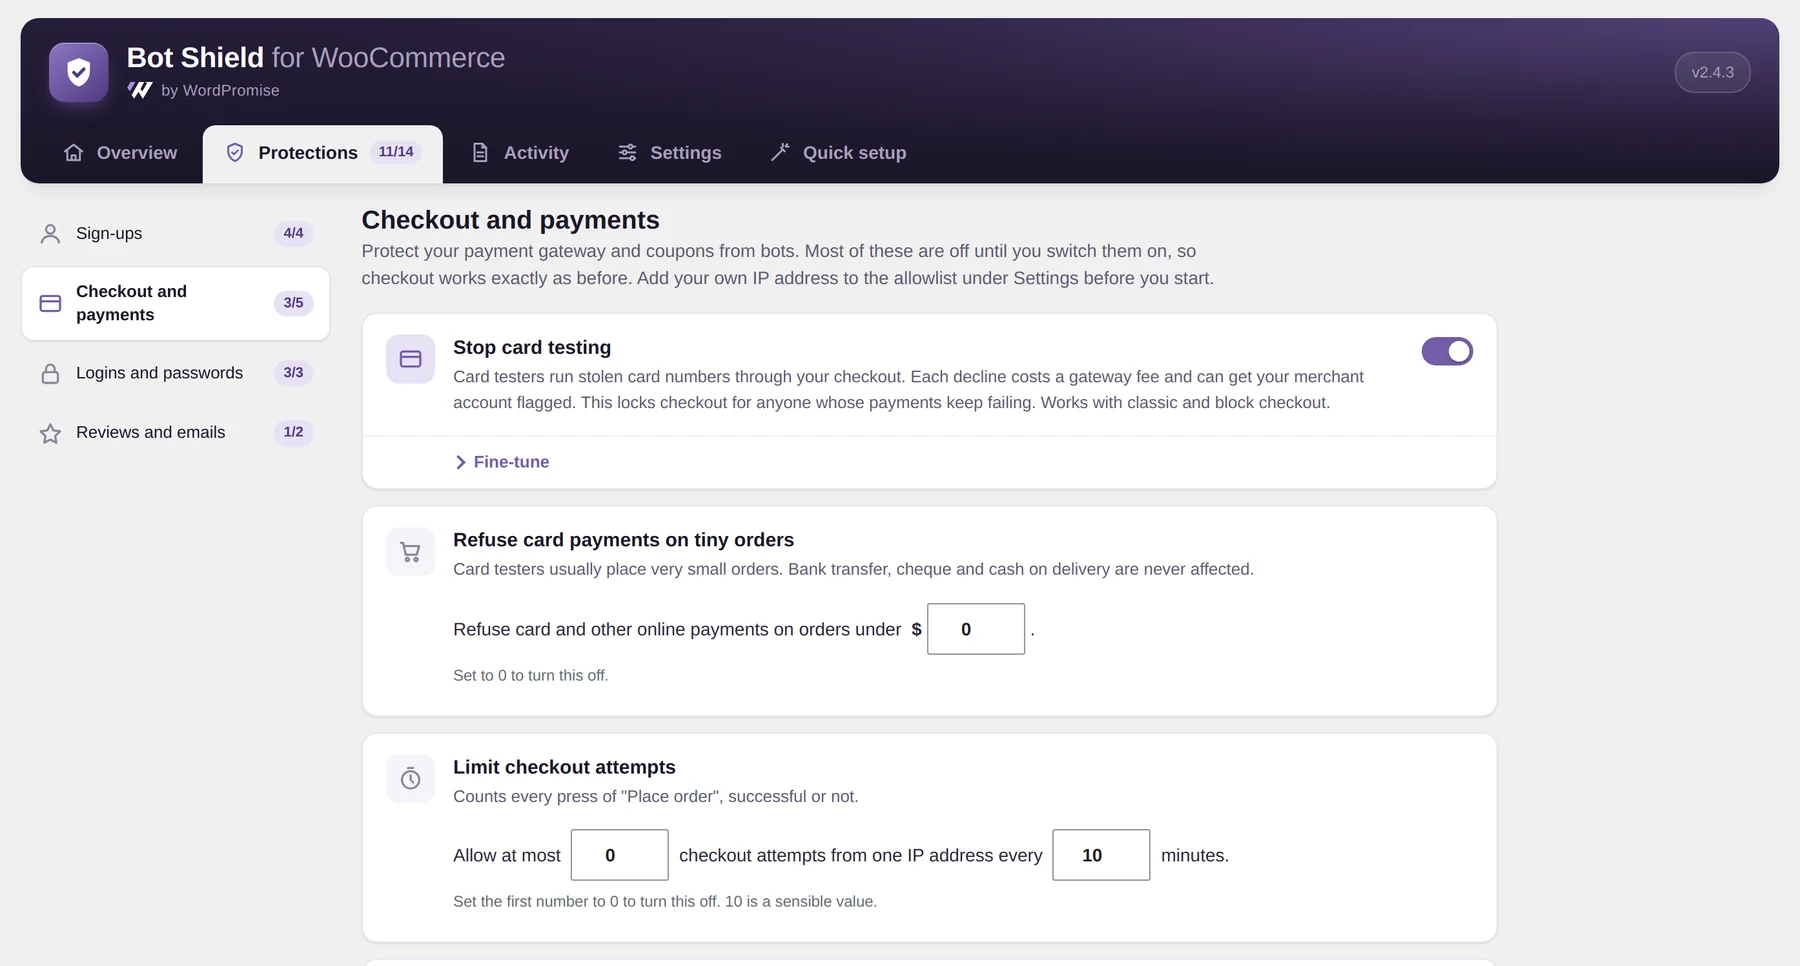Click the Reviews and emails star icon
Screen dimensions: 1800x966
(x=50, y=433)
